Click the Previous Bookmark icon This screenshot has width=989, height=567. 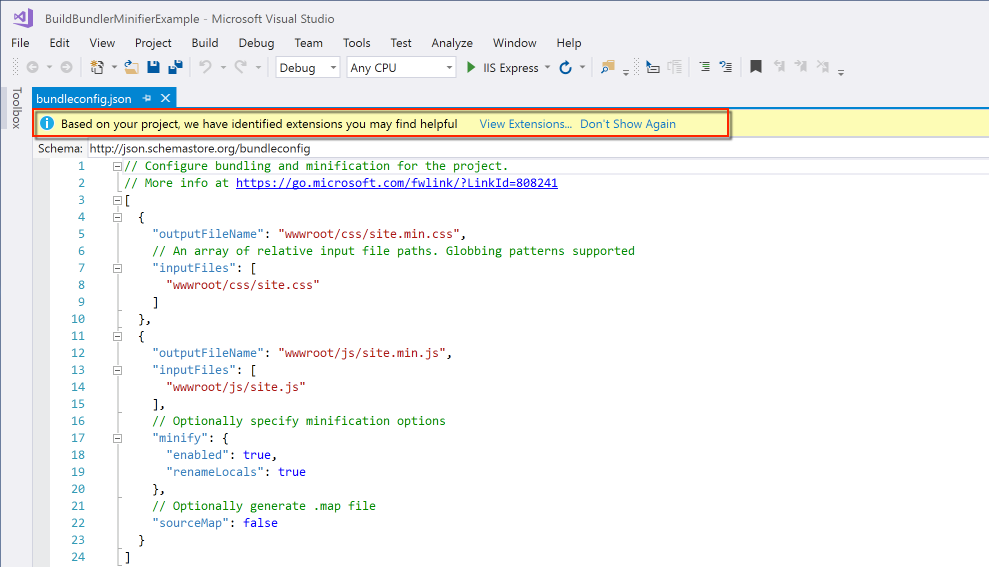pyautogui.click(x=779, y=66)
